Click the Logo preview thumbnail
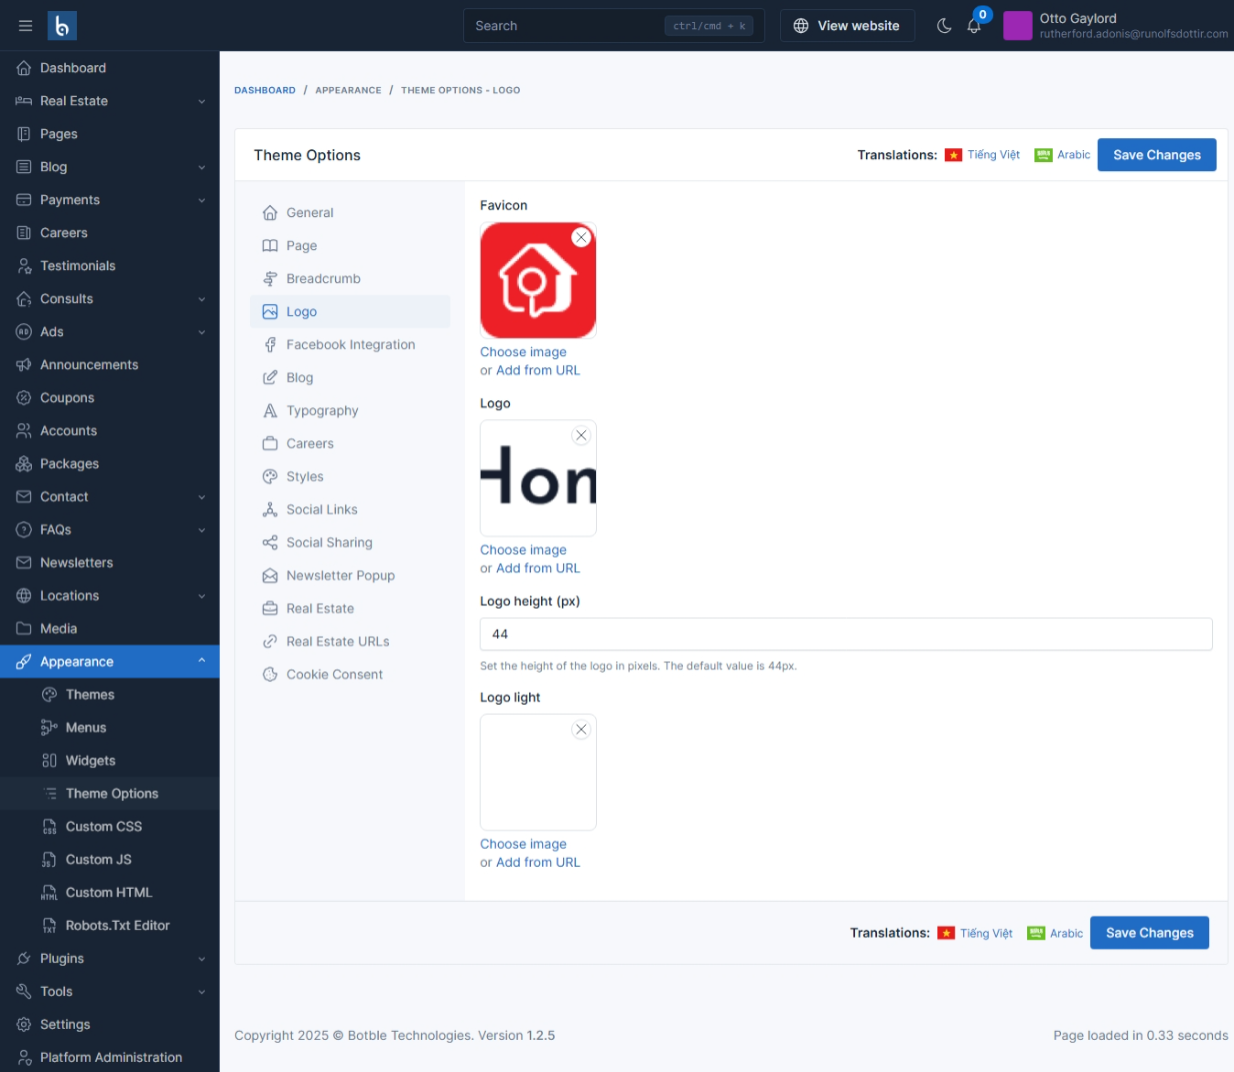The width and height of the screenshot is (1234, 1072). click(x=538, y=478)
